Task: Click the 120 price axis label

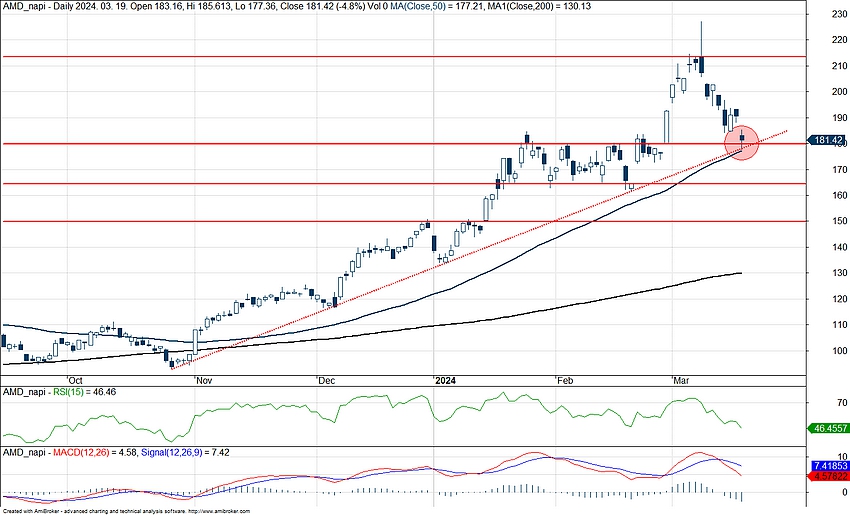Action: pos(839,299)
